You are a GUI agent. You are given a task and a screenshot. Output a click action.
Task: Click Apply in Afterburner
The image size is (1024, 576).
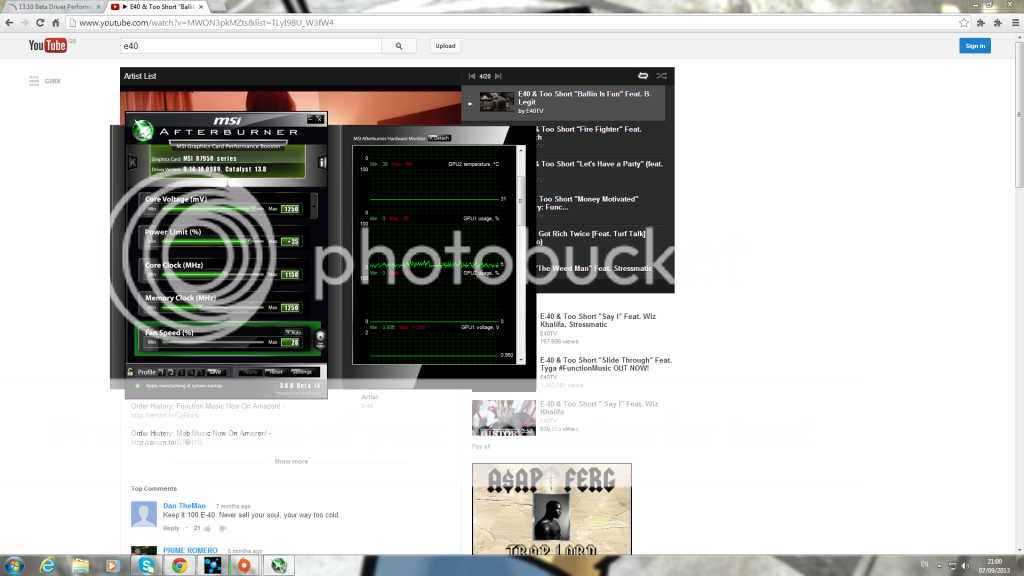pyautogui.click(x=250, y=372)
